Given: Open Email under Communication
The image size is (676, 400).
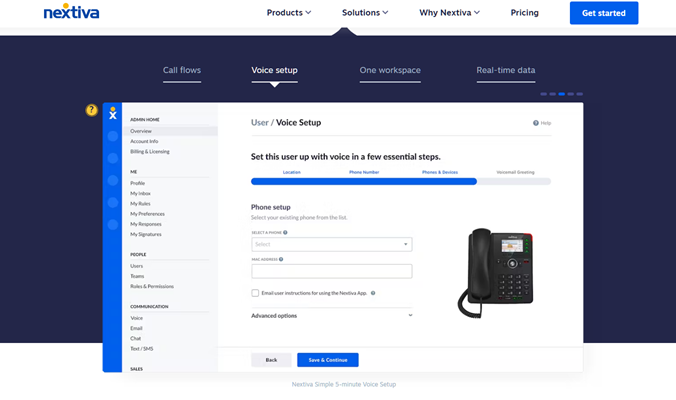Looking at the screenshot, I should (x=136, y=328).
